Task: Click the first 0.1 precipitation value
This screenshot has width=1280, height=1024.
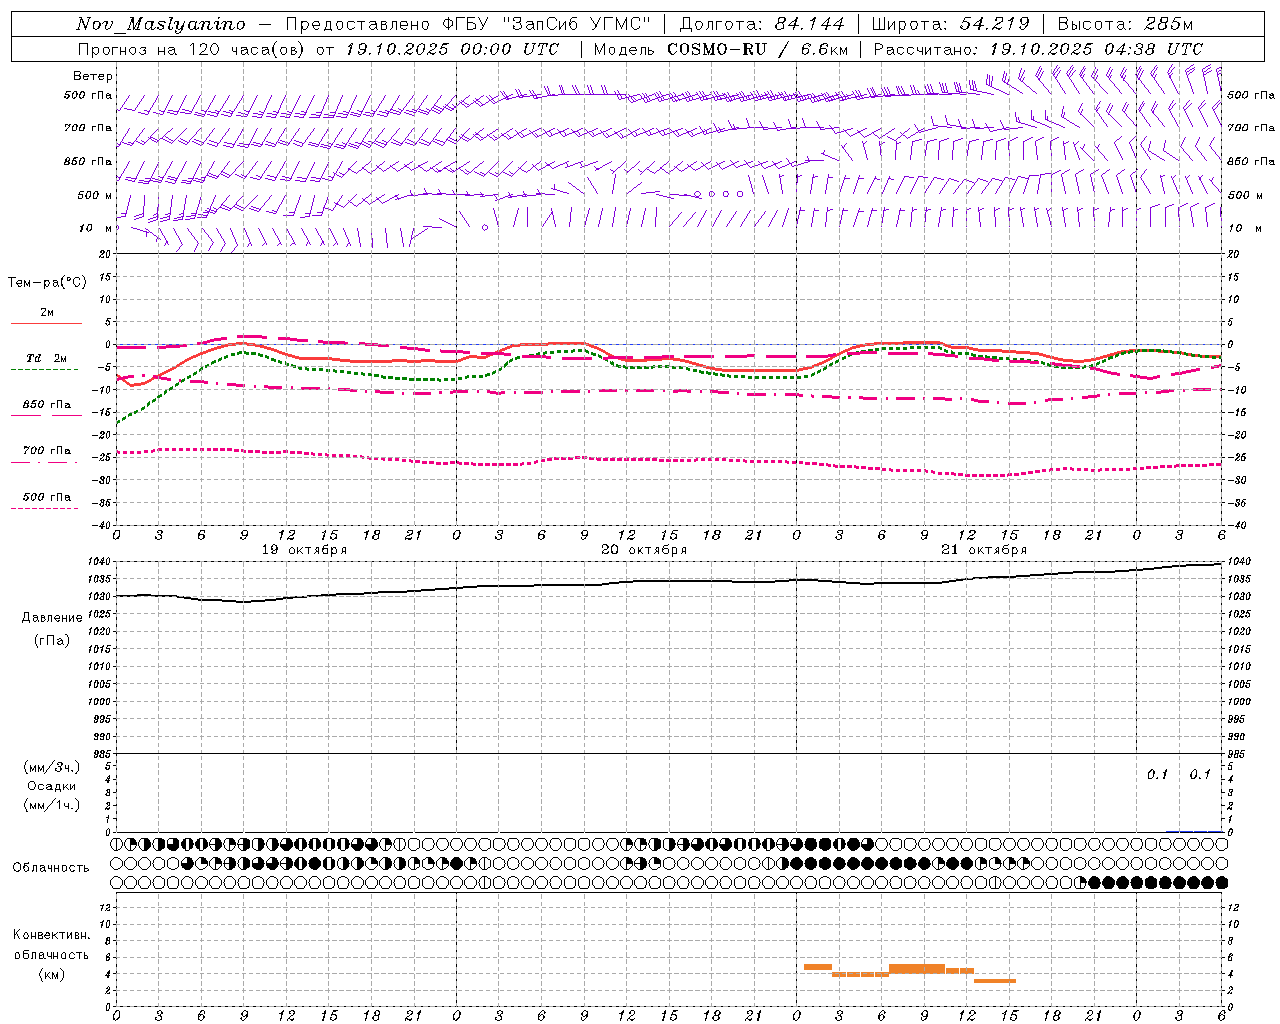Action: click(1157, 775)
